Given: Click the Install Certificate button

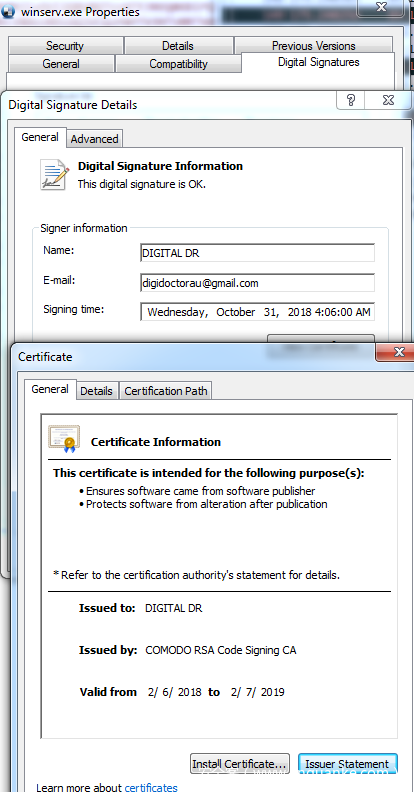Looking at the screenshot, I should click(240, 764).
